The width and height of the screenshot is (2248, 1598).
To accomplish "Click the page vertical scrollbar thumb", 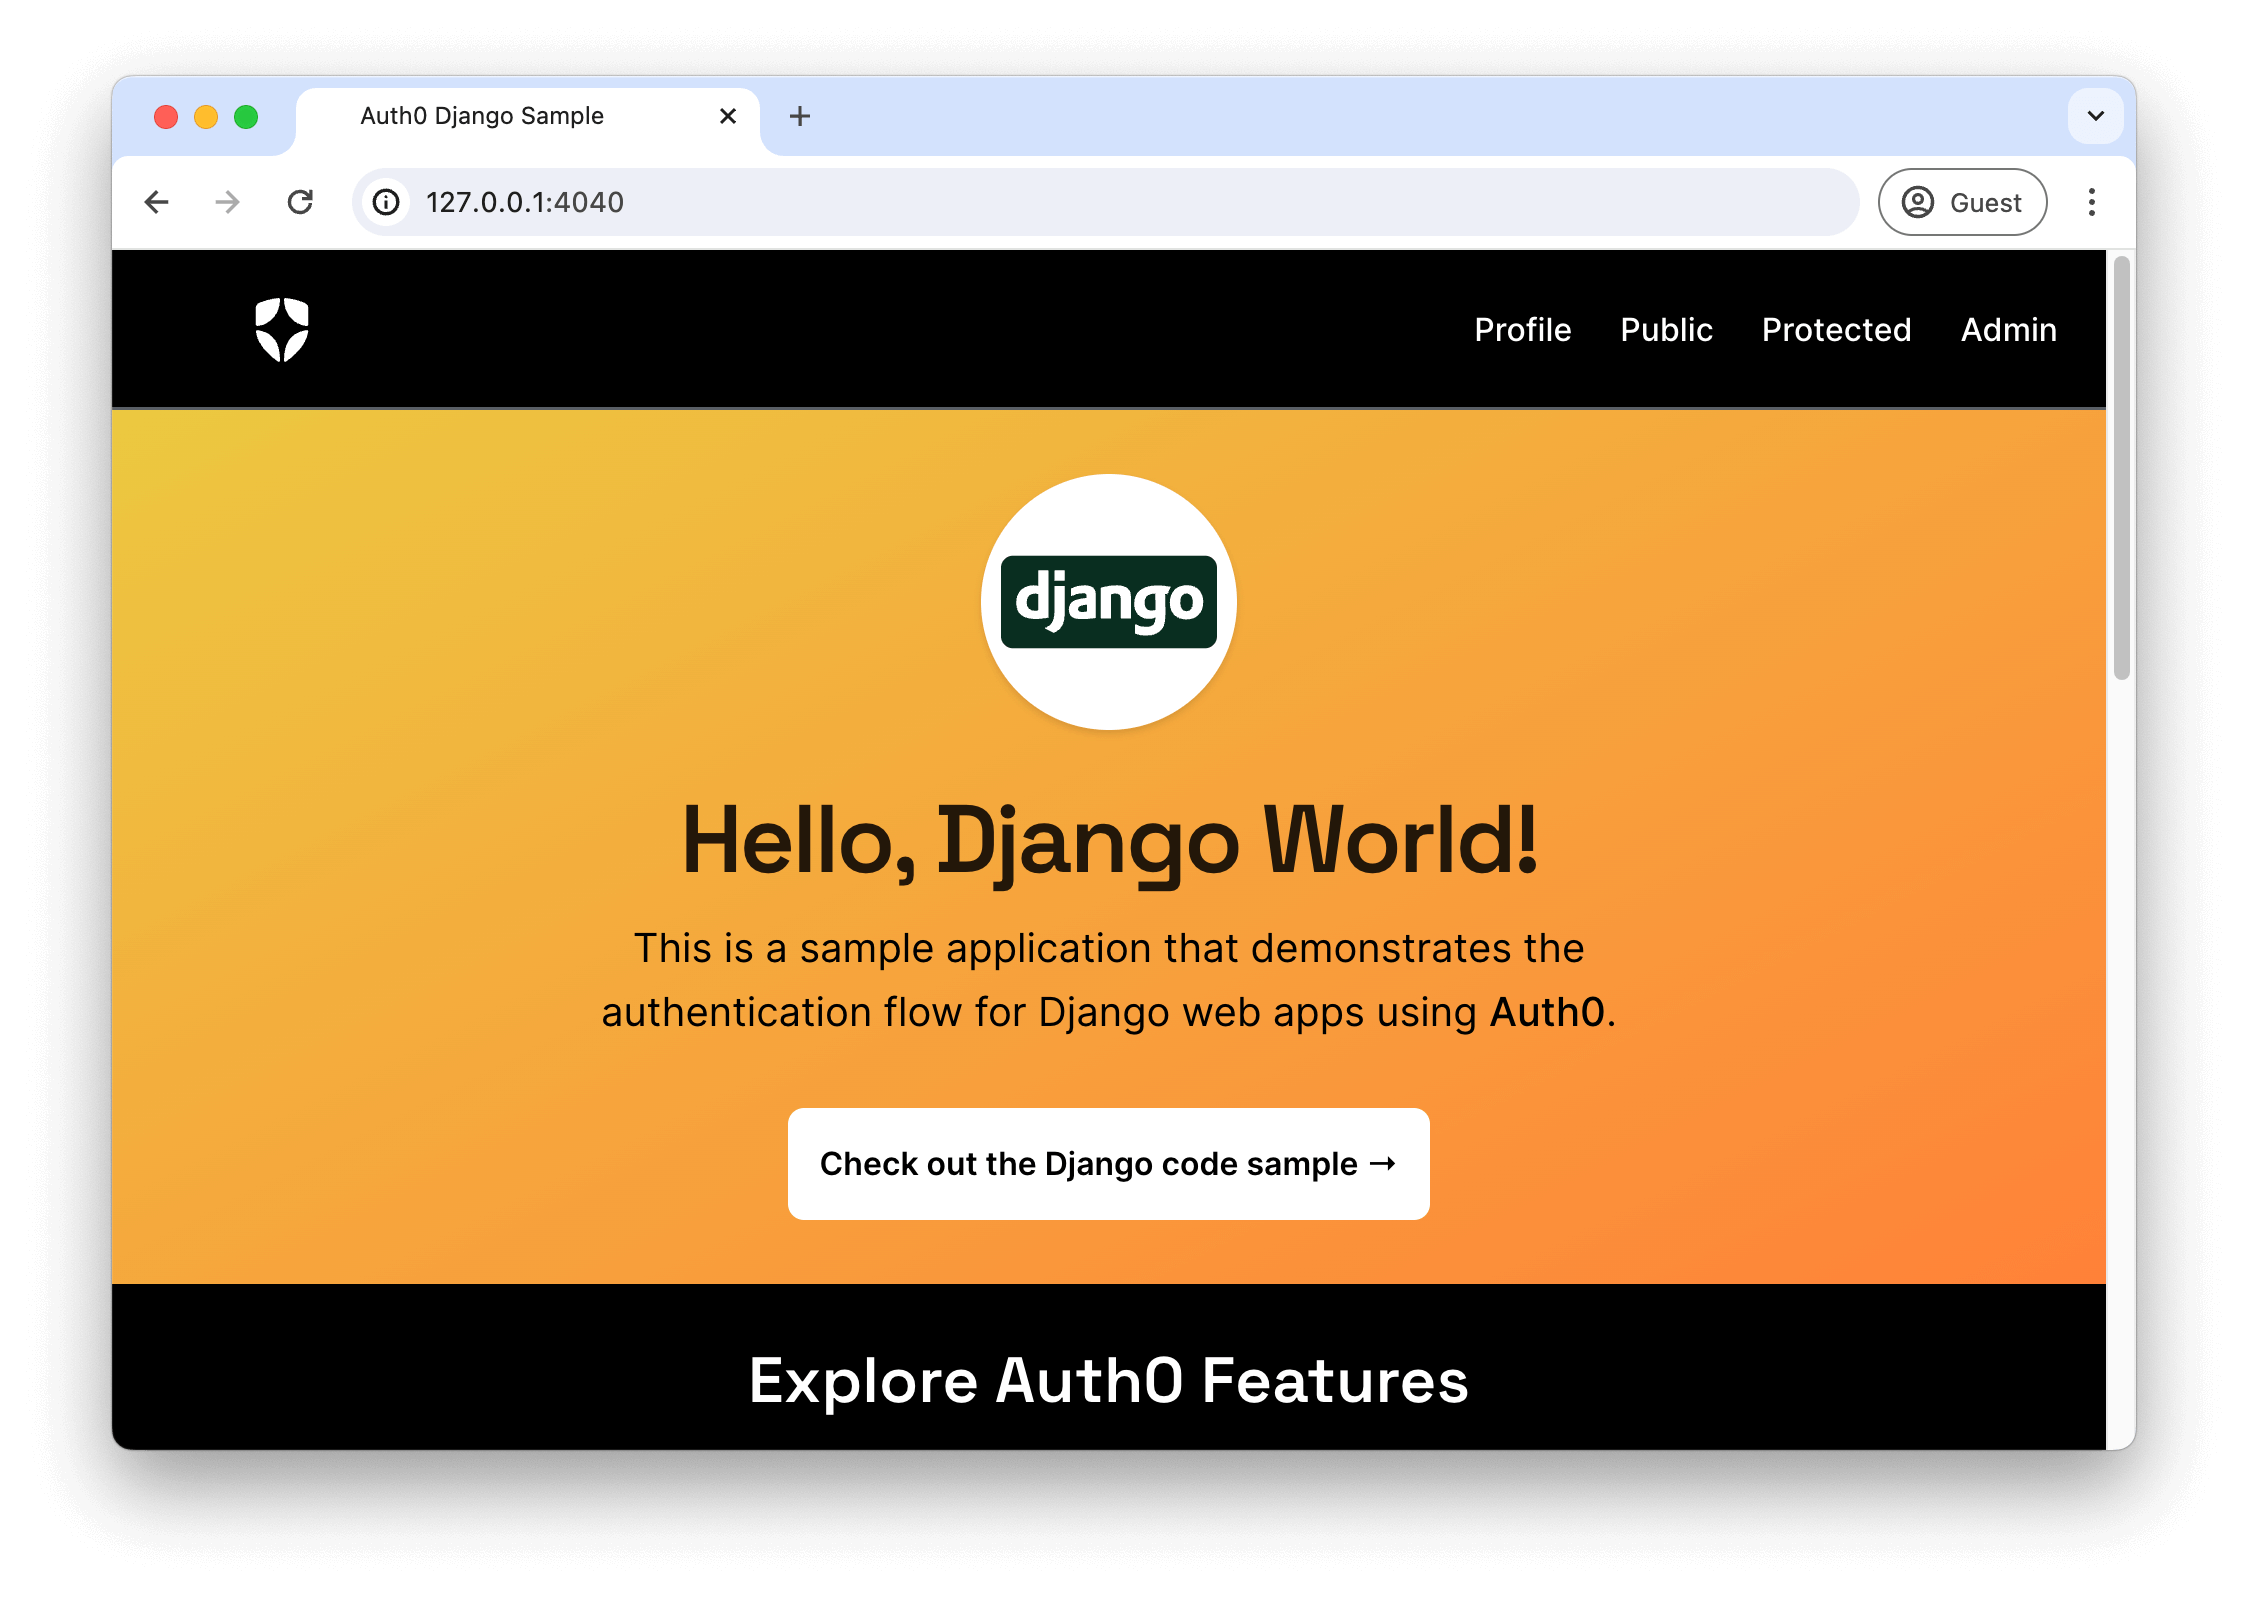I will tap(2121, 468).
